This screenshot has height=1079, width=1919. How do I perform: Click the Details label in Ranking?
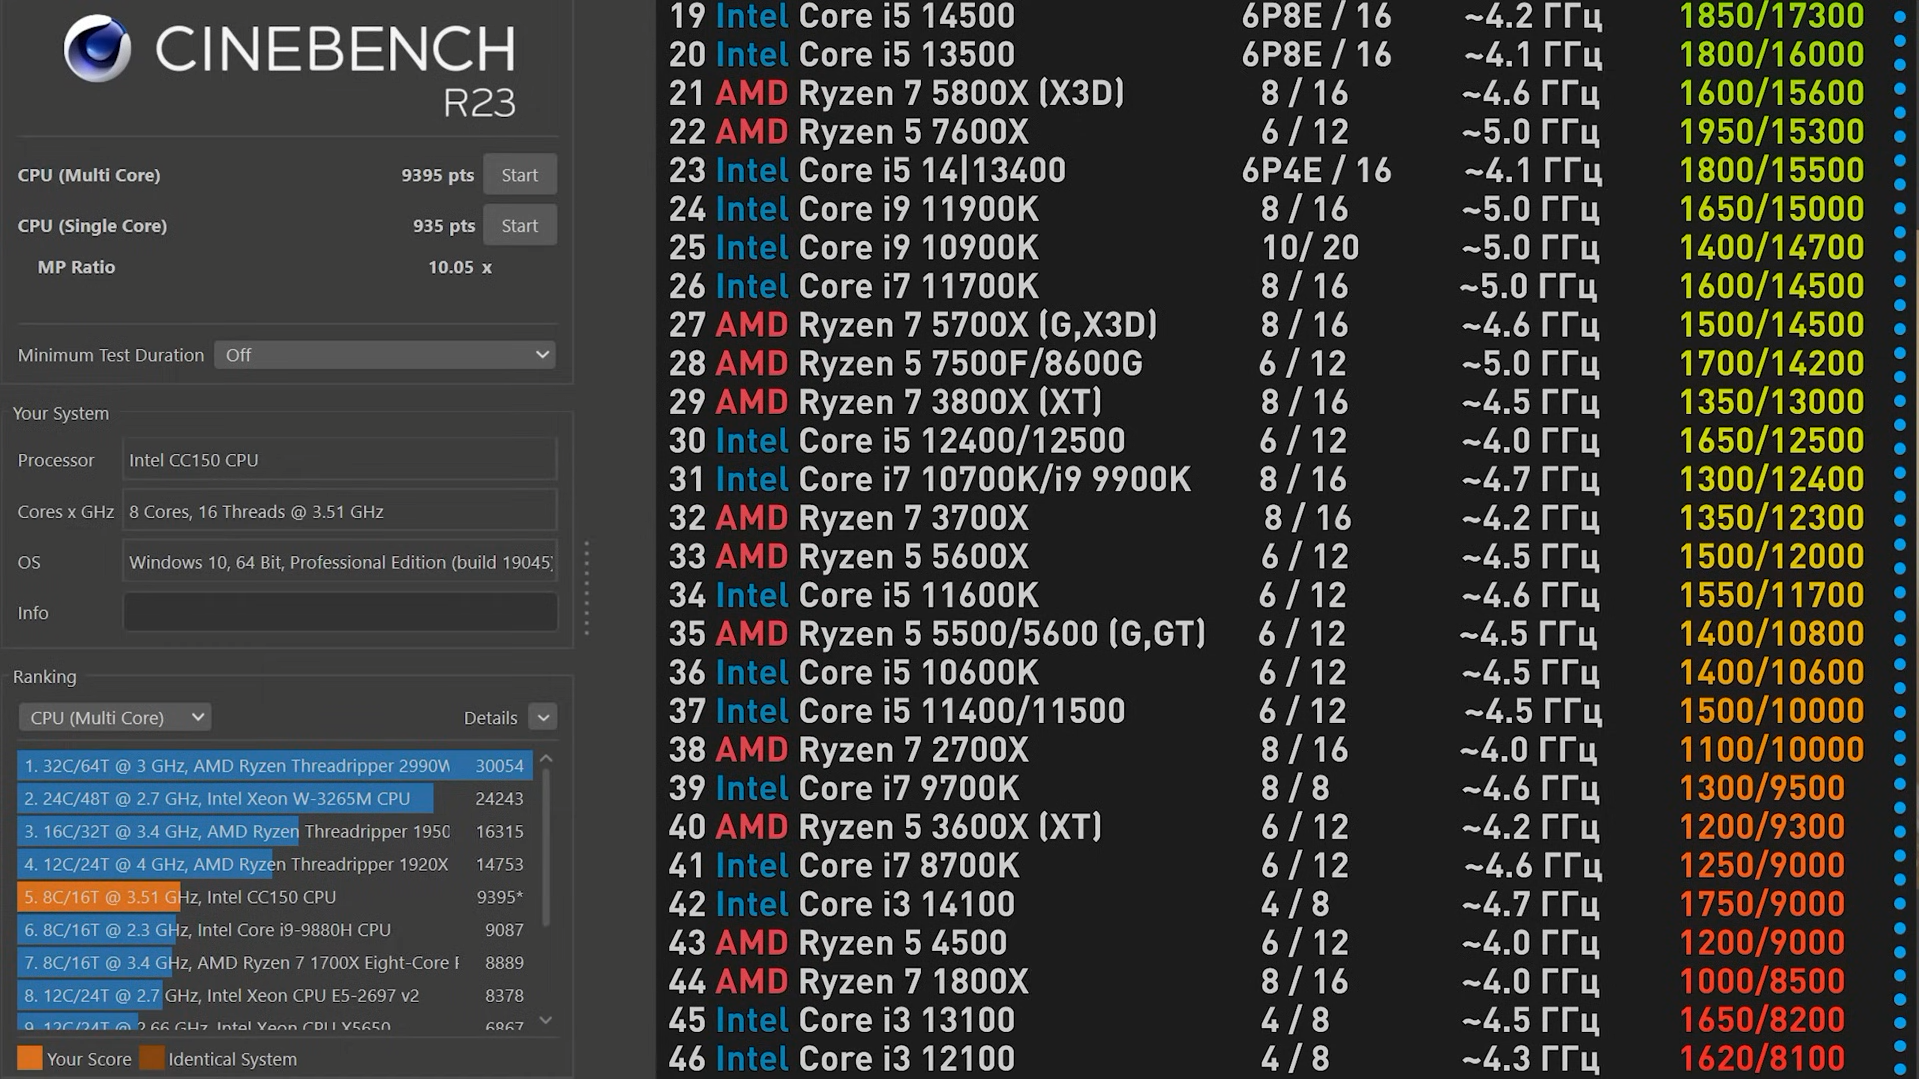point(490,718)
